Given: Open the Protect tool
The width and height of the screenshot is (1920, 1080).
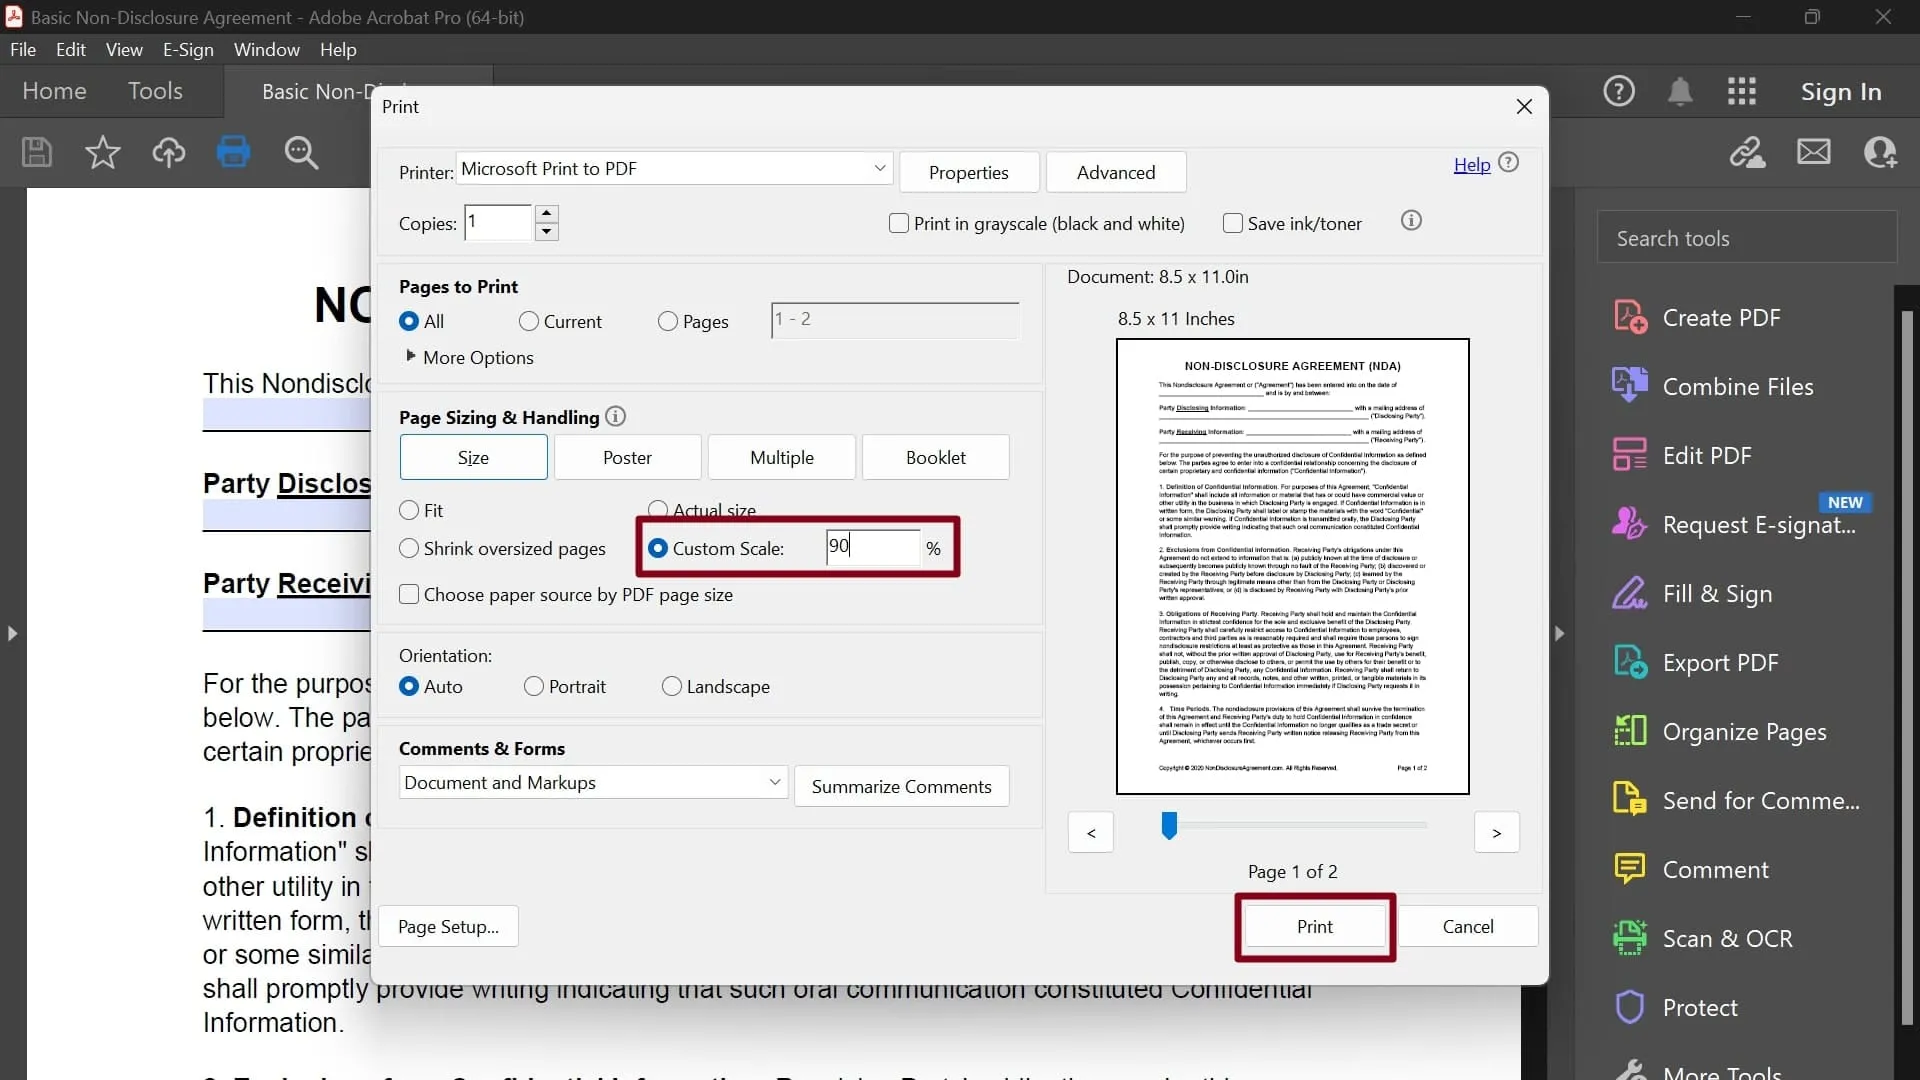Looking at the screenshot, I should pos(1699,1007).
